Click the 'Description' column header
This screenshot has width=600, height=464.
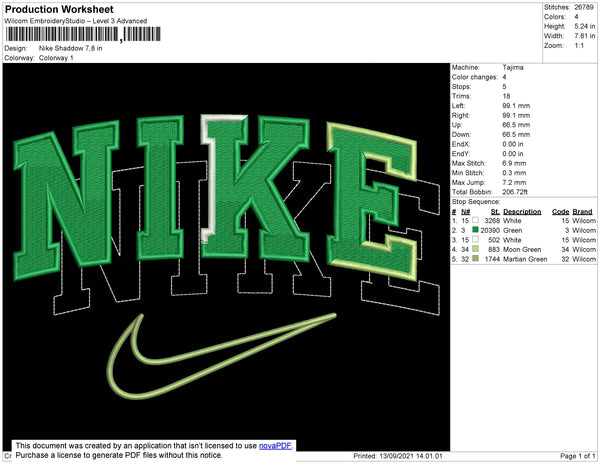coord(522,212)
